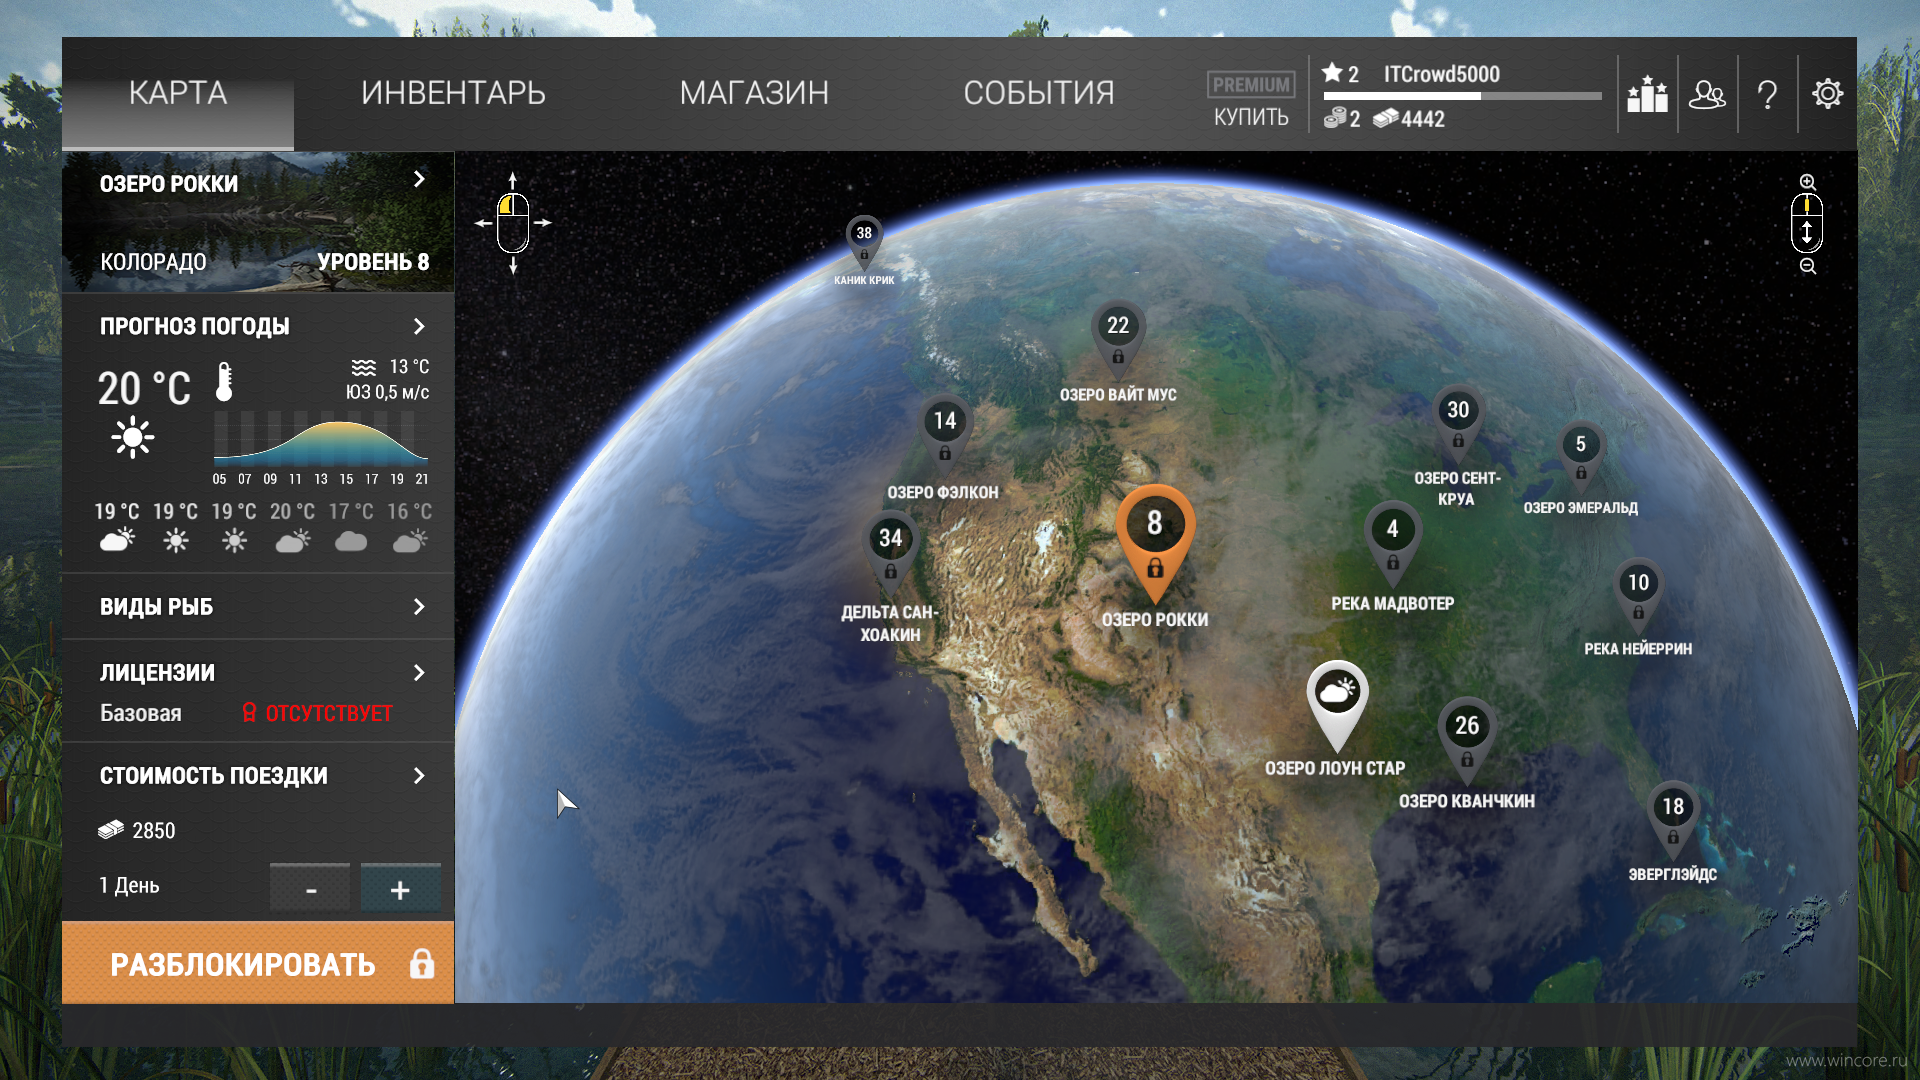Click the cash bills balance 4442
This screenshot has width=1920, height=1080.
1409,119
